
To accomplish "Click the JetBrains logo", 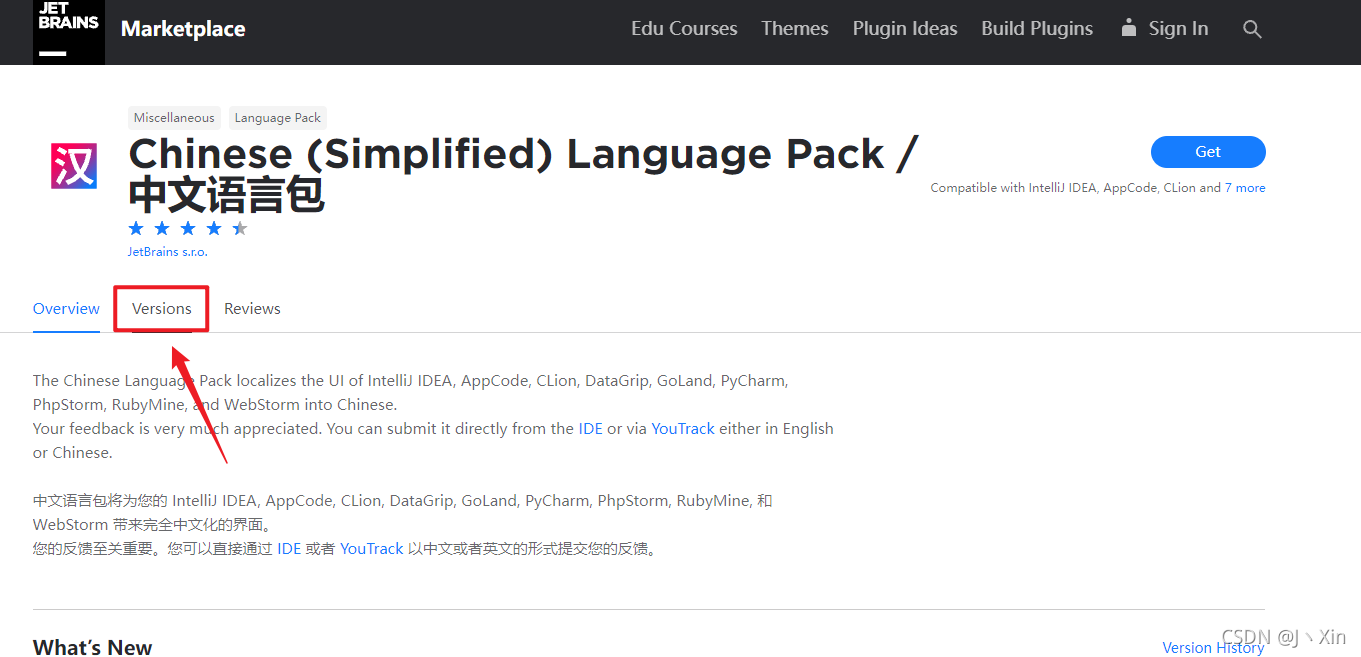I will pyautogui.click(x=69, y=32).
